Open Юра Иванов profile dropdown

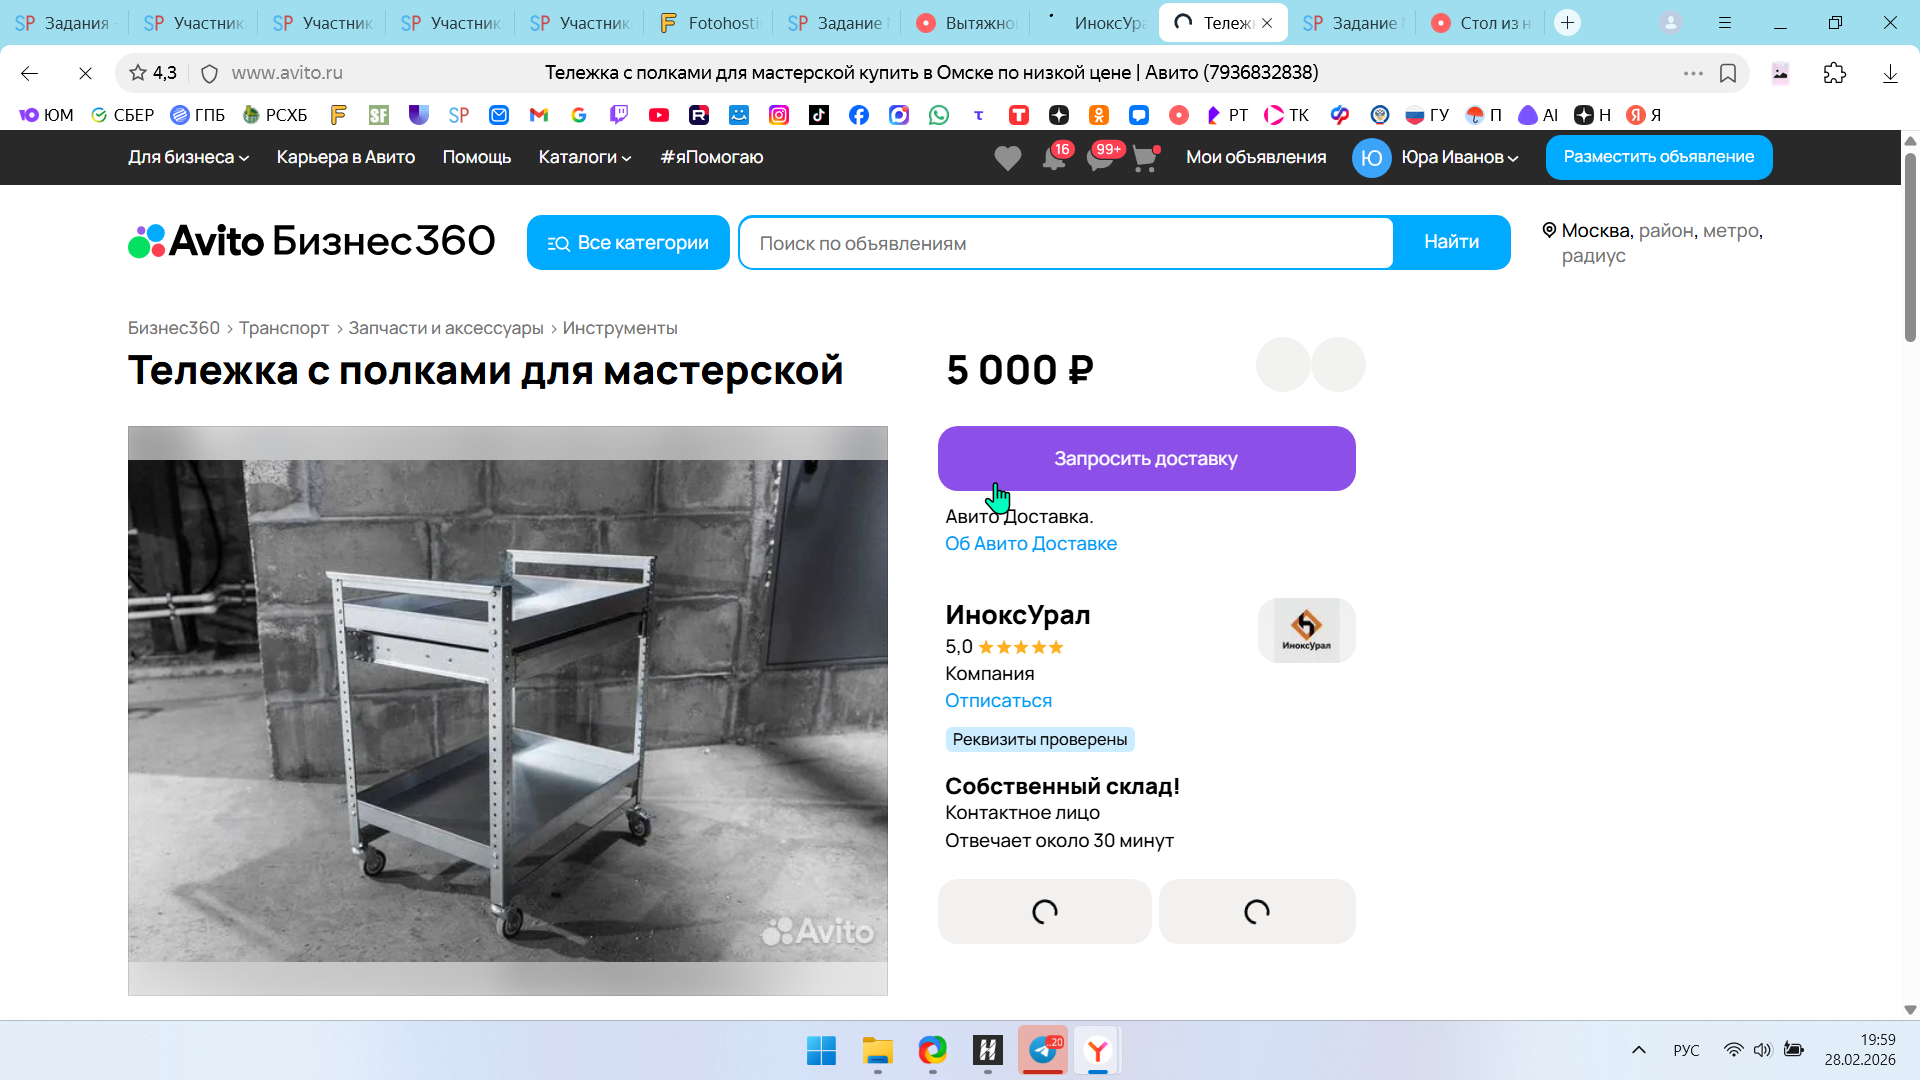coord(1458,157)
